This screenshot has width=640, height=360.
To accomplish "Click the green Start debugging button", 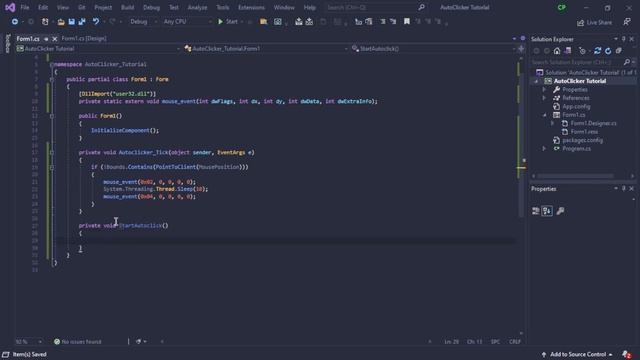I will 228,22.
